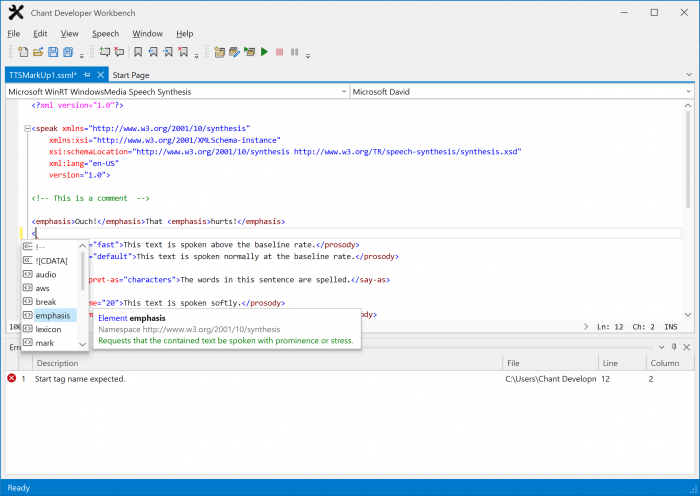Select the ![CDATA[ completion item
Viewport: 700px width, 496px height.
click(x=49, y=261)
